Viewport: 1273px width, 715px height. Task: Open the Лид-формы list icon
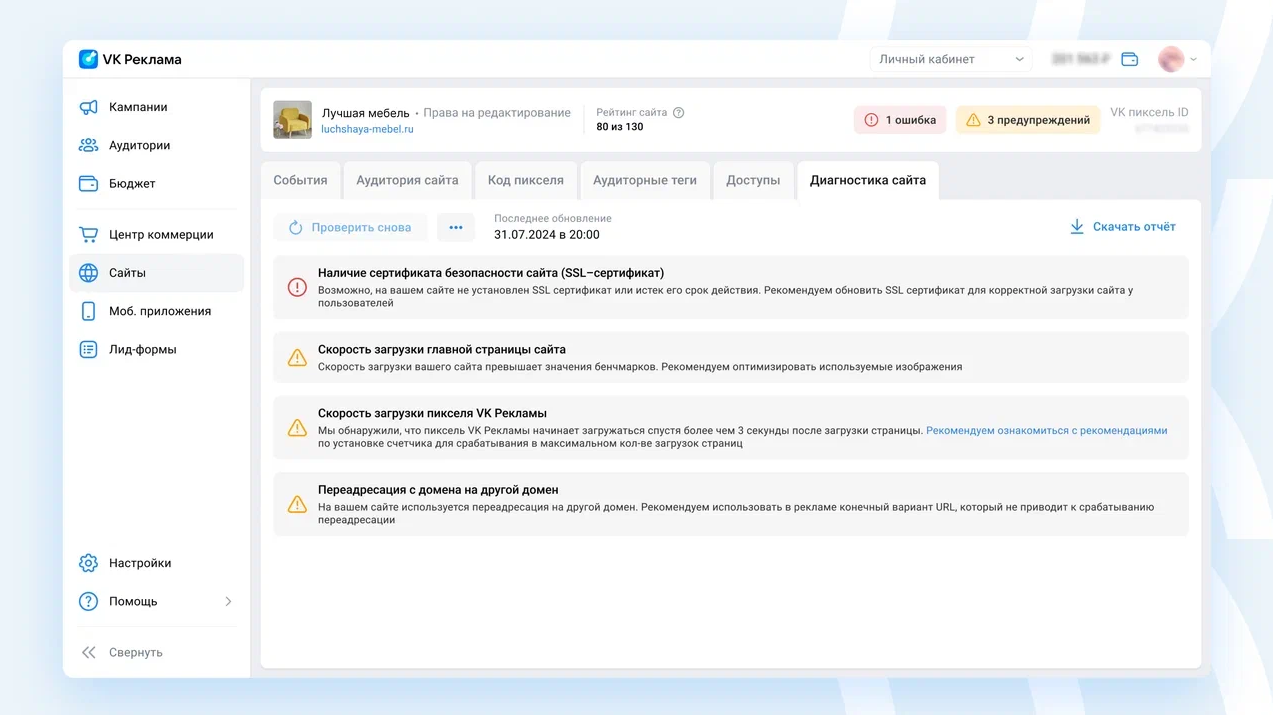(x=88, y=349)
